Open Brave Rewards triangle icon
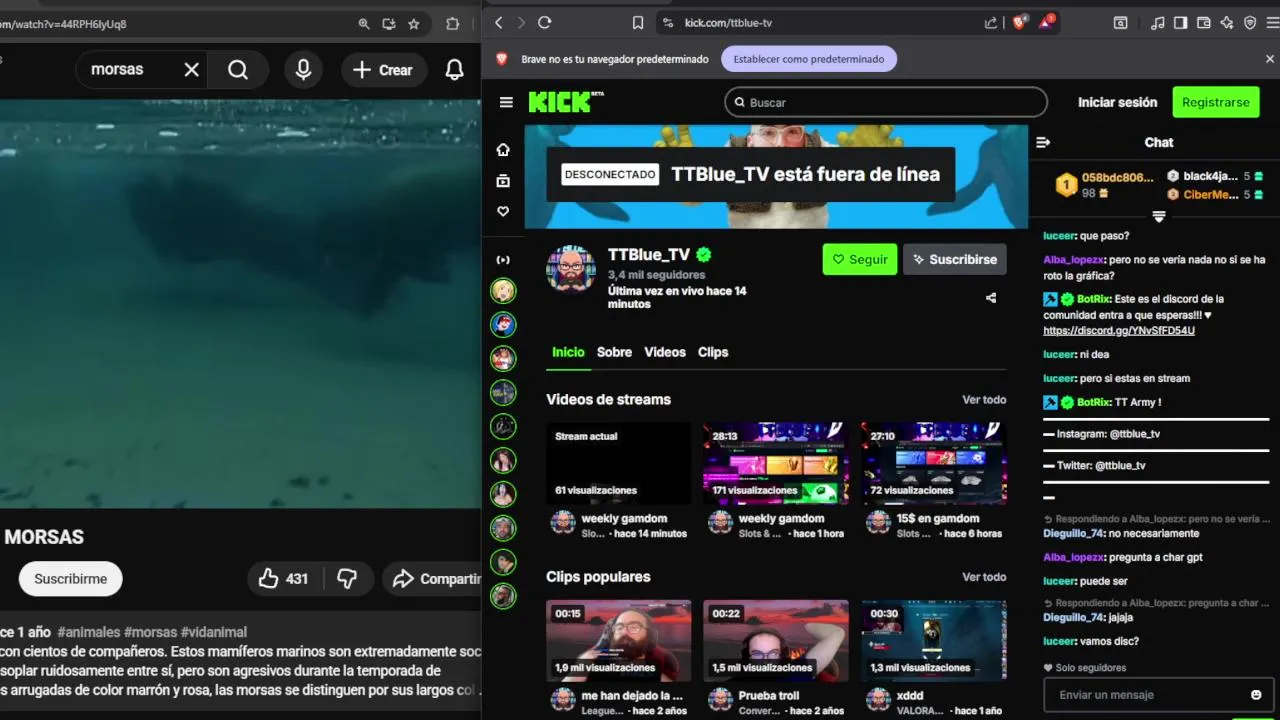Screen dimensions: 1280x720 tap(1046, 22)
